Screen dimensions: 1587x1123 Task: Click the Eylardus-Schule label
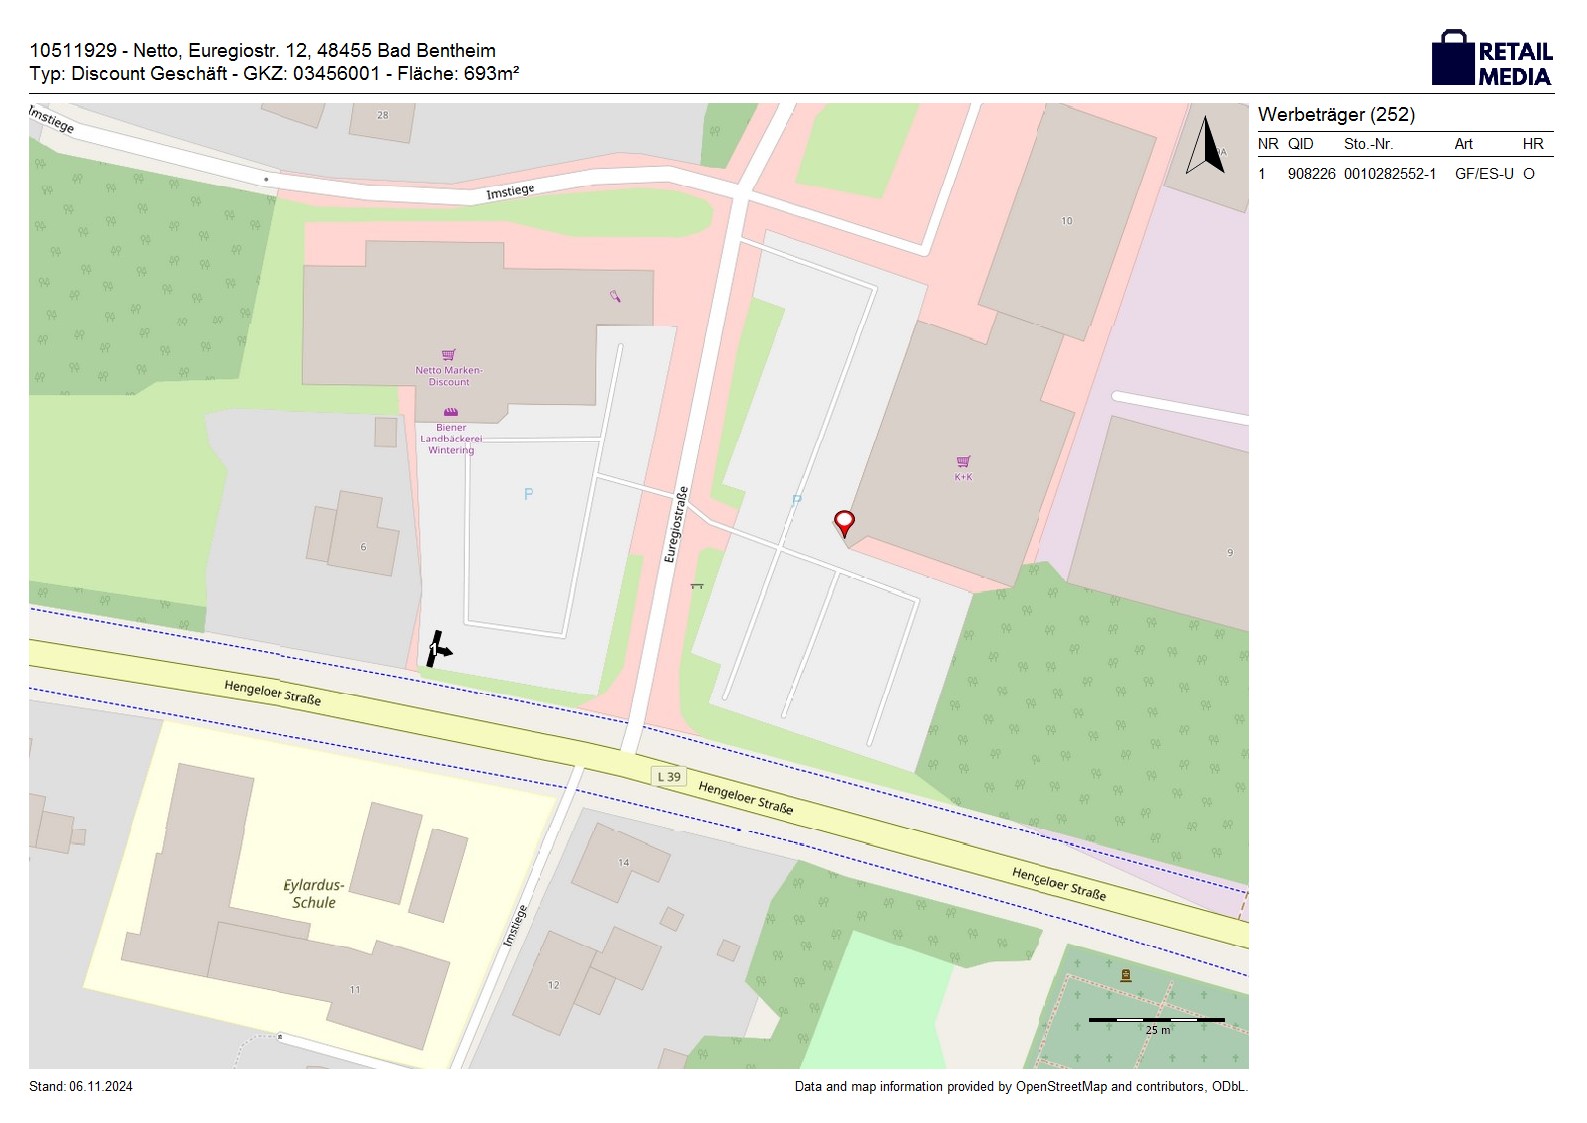pyautogui.click(x=314, y=894)
